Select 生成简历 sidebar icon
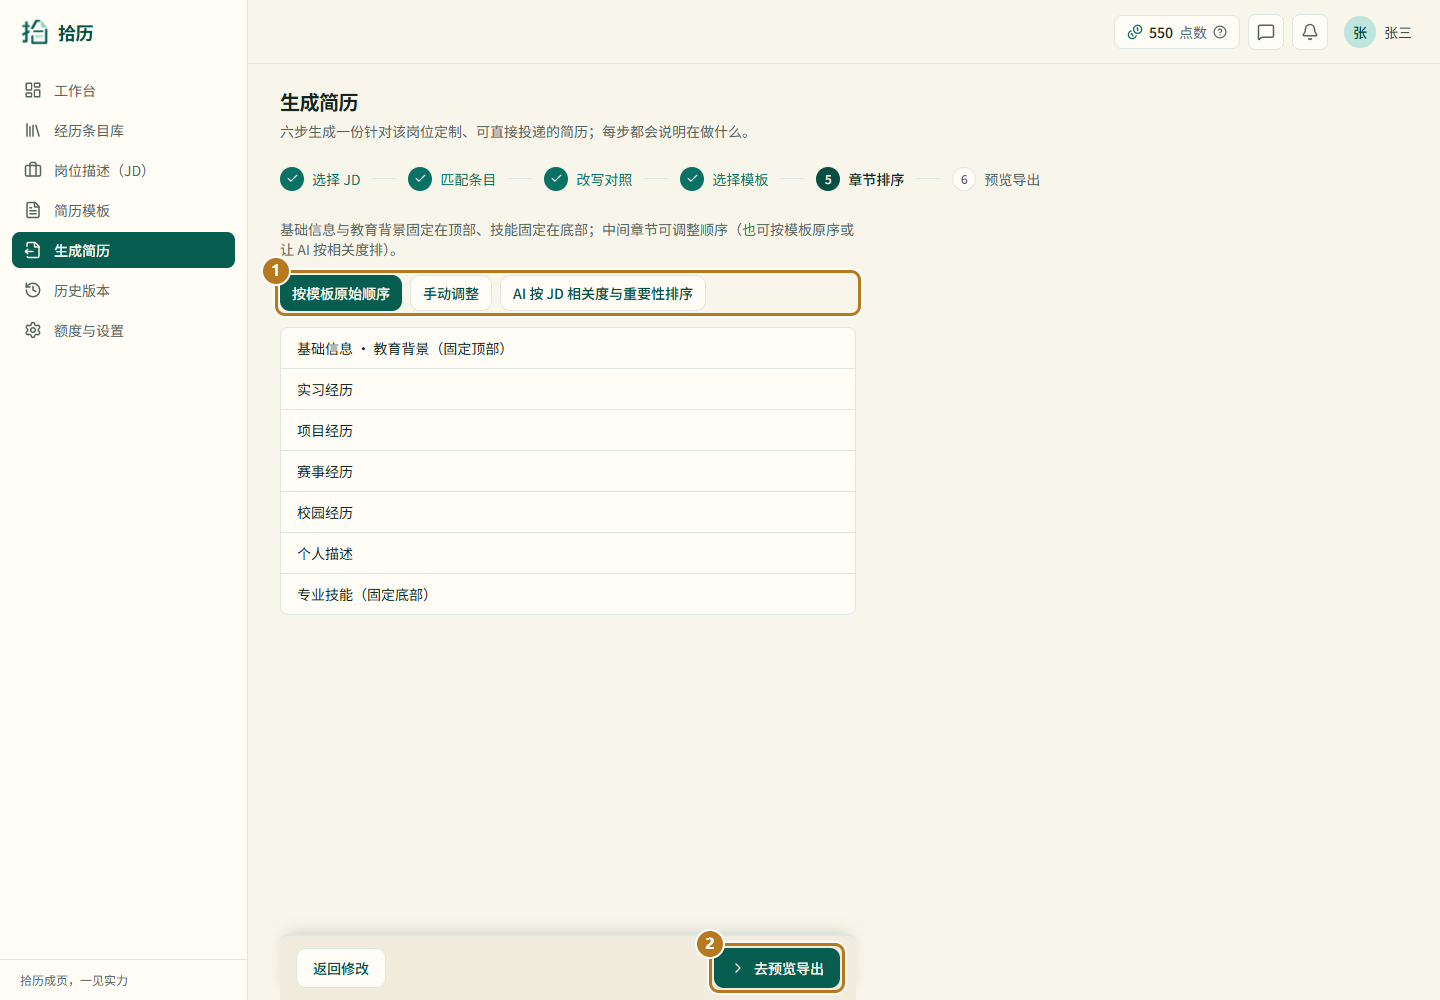Image resolution: width=1440 pixels, height=1000 pixels. click(x=33, y=250)
